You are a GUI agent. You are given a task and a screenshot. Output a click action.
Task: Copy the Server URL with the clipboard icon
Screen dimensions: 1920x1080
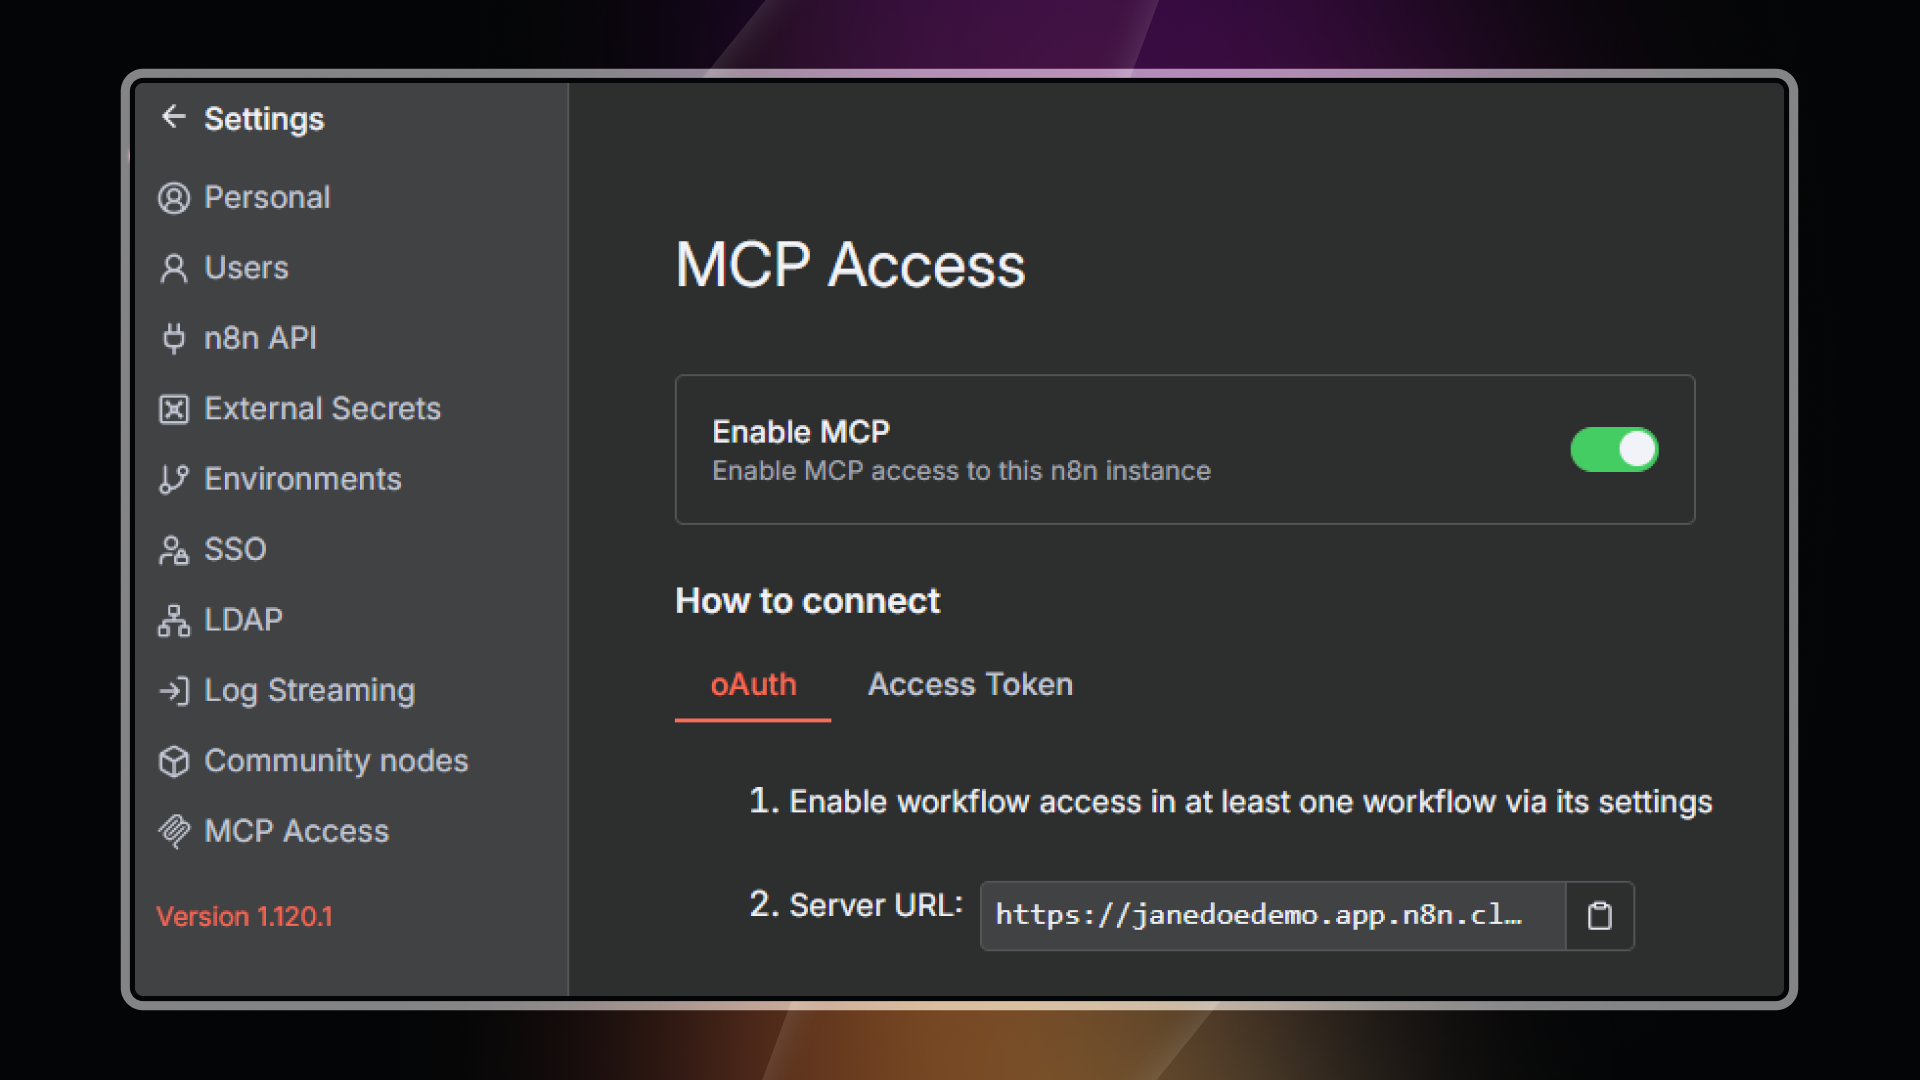[1599, 916]
